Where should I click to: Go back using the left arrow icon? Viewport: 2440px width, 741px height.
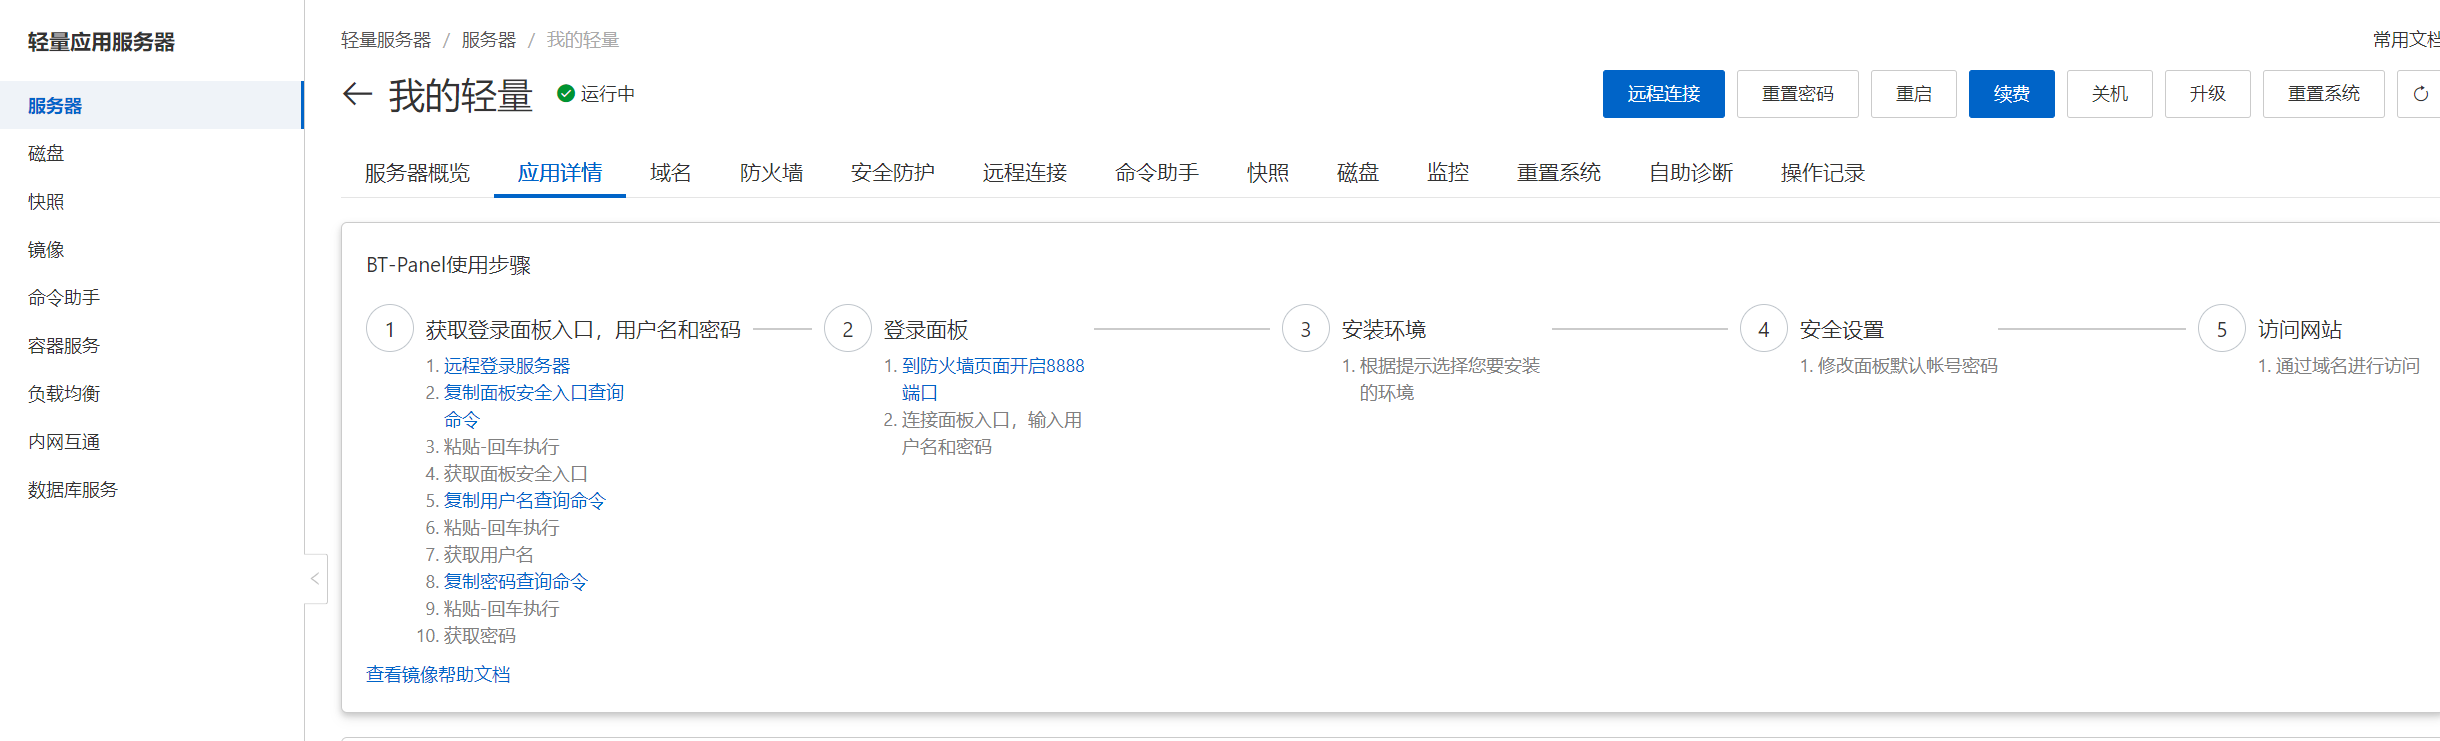357,94
